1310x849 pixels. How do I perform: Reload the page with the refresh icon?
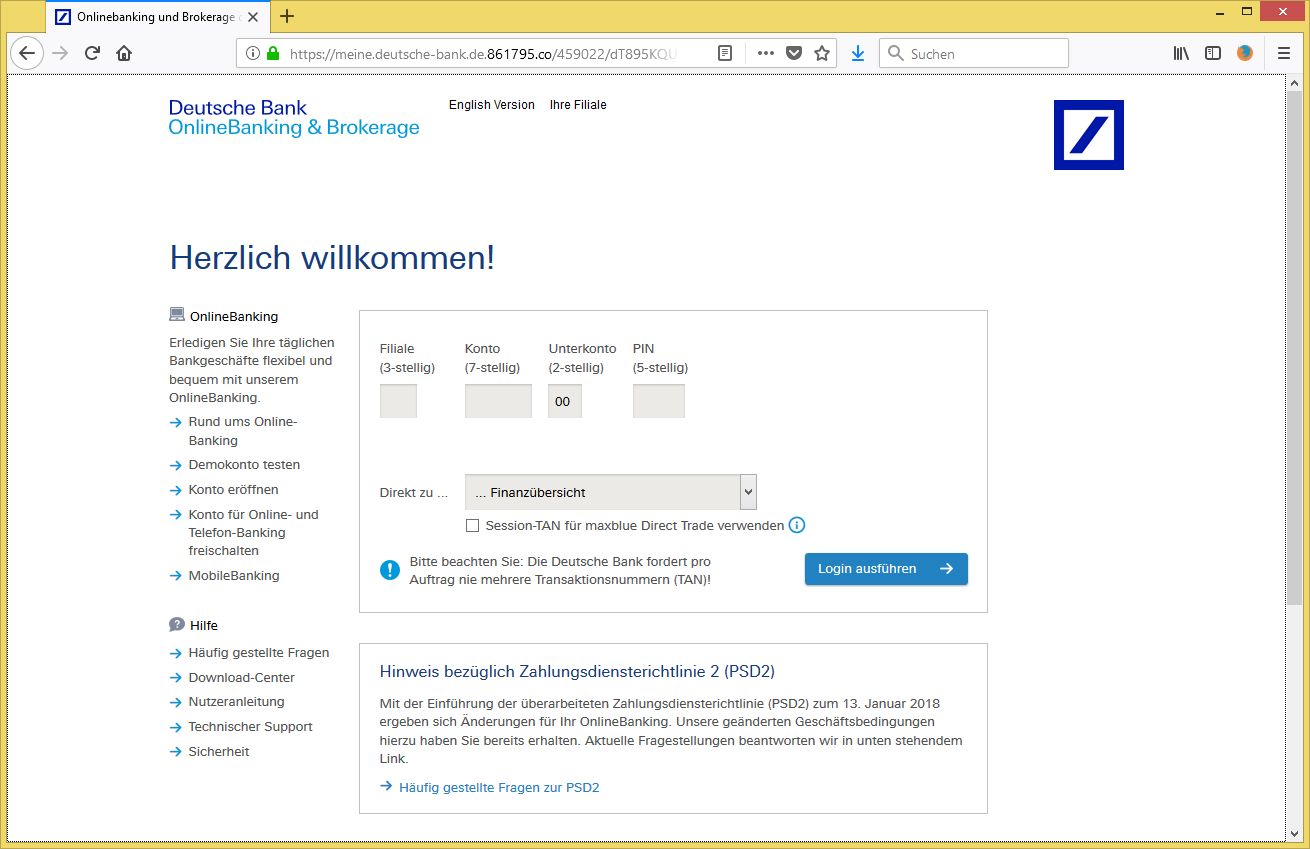click(92, 54)
